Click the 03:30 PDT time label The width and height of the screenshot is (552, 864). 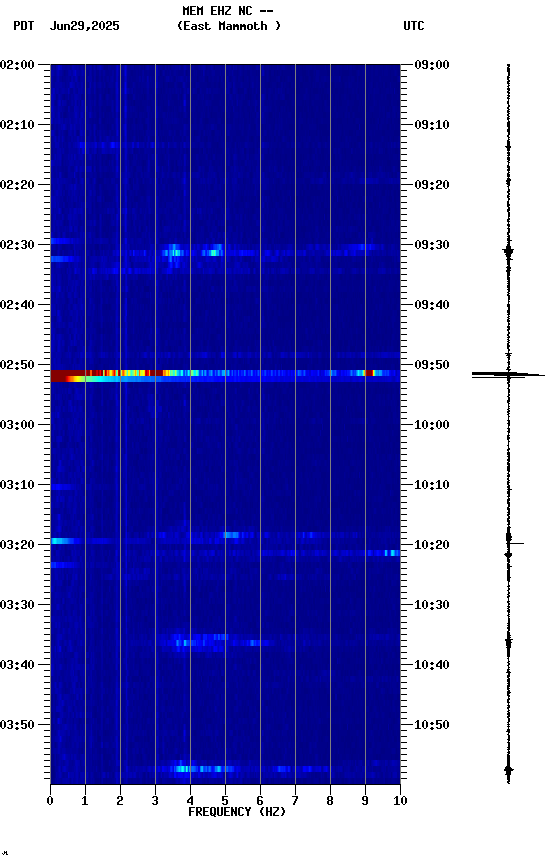tap(17, 605)
